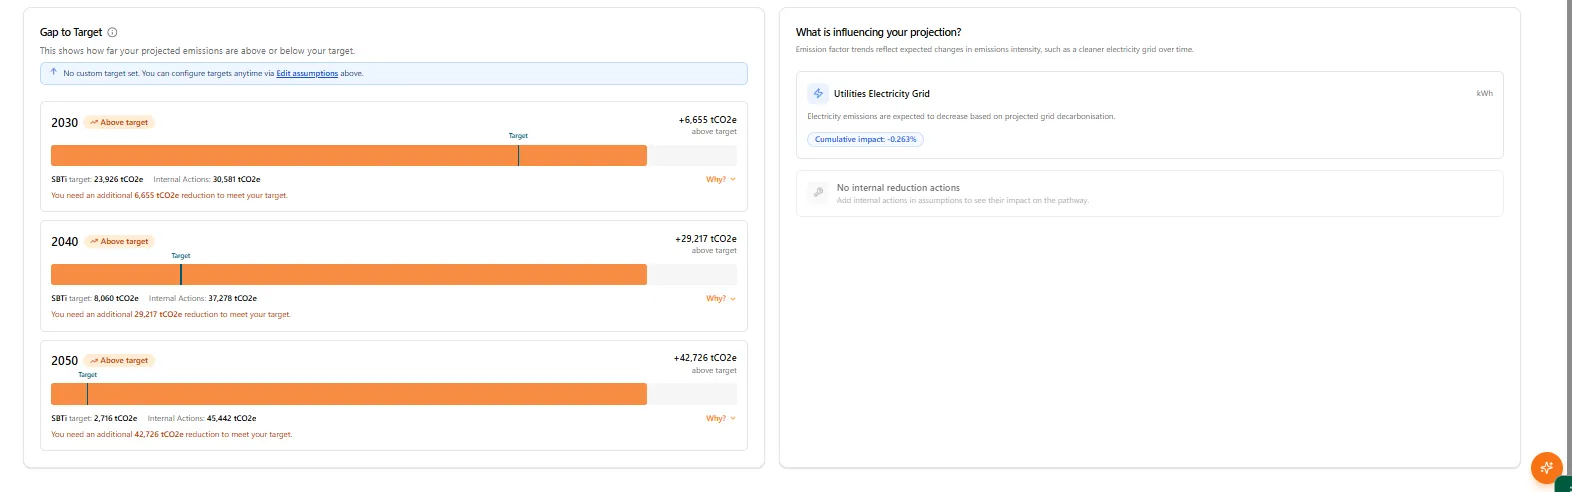Click the No internal reduction actions card text

(898, 188)
